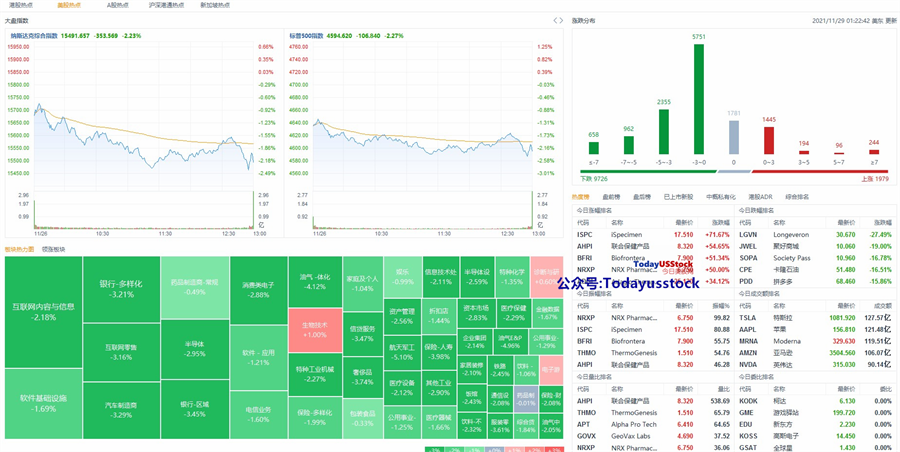
Task: Click the tallest 5751 distribution bar
Action: pyautogui.click(x=699, y=99)
